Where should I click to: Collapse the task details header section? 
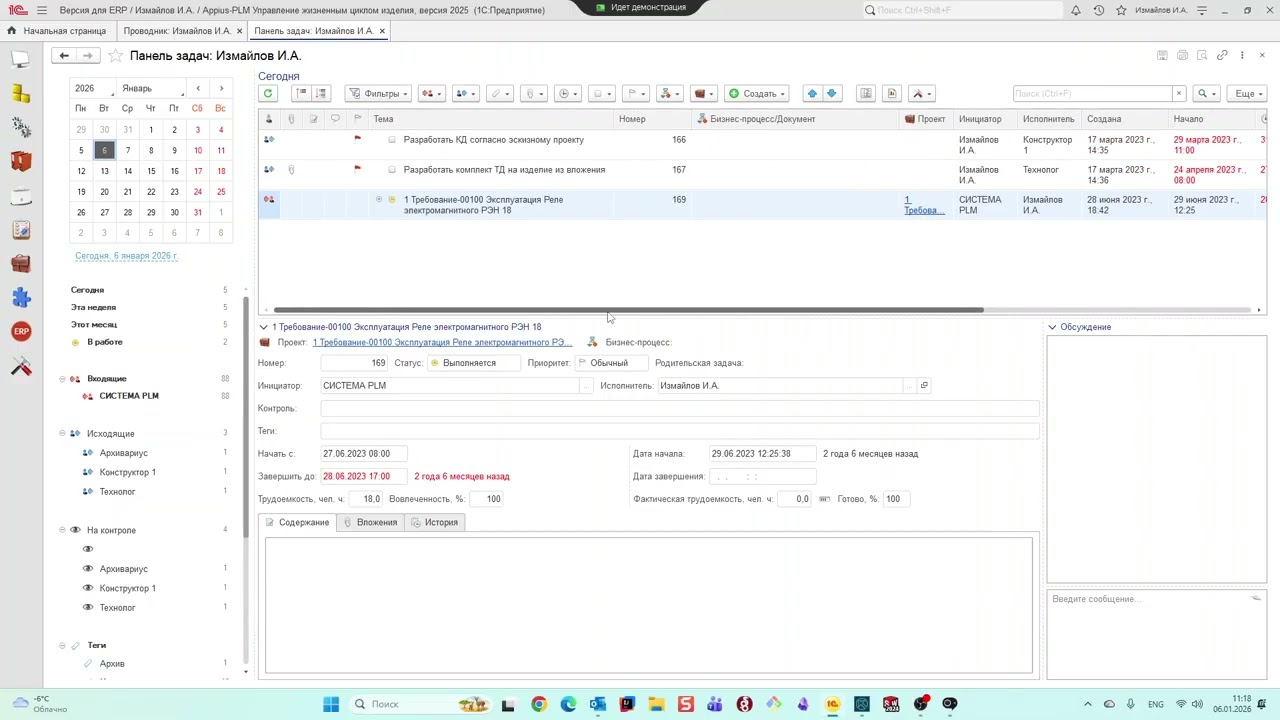263,327
